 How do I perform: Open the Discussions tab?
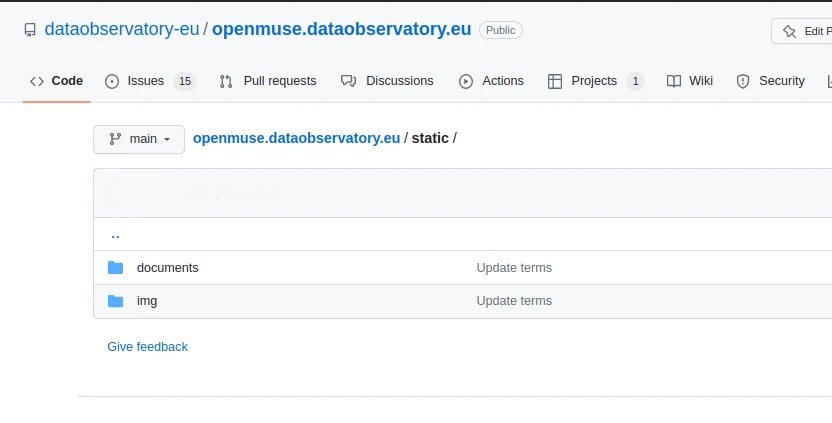[x=387, y=81]
